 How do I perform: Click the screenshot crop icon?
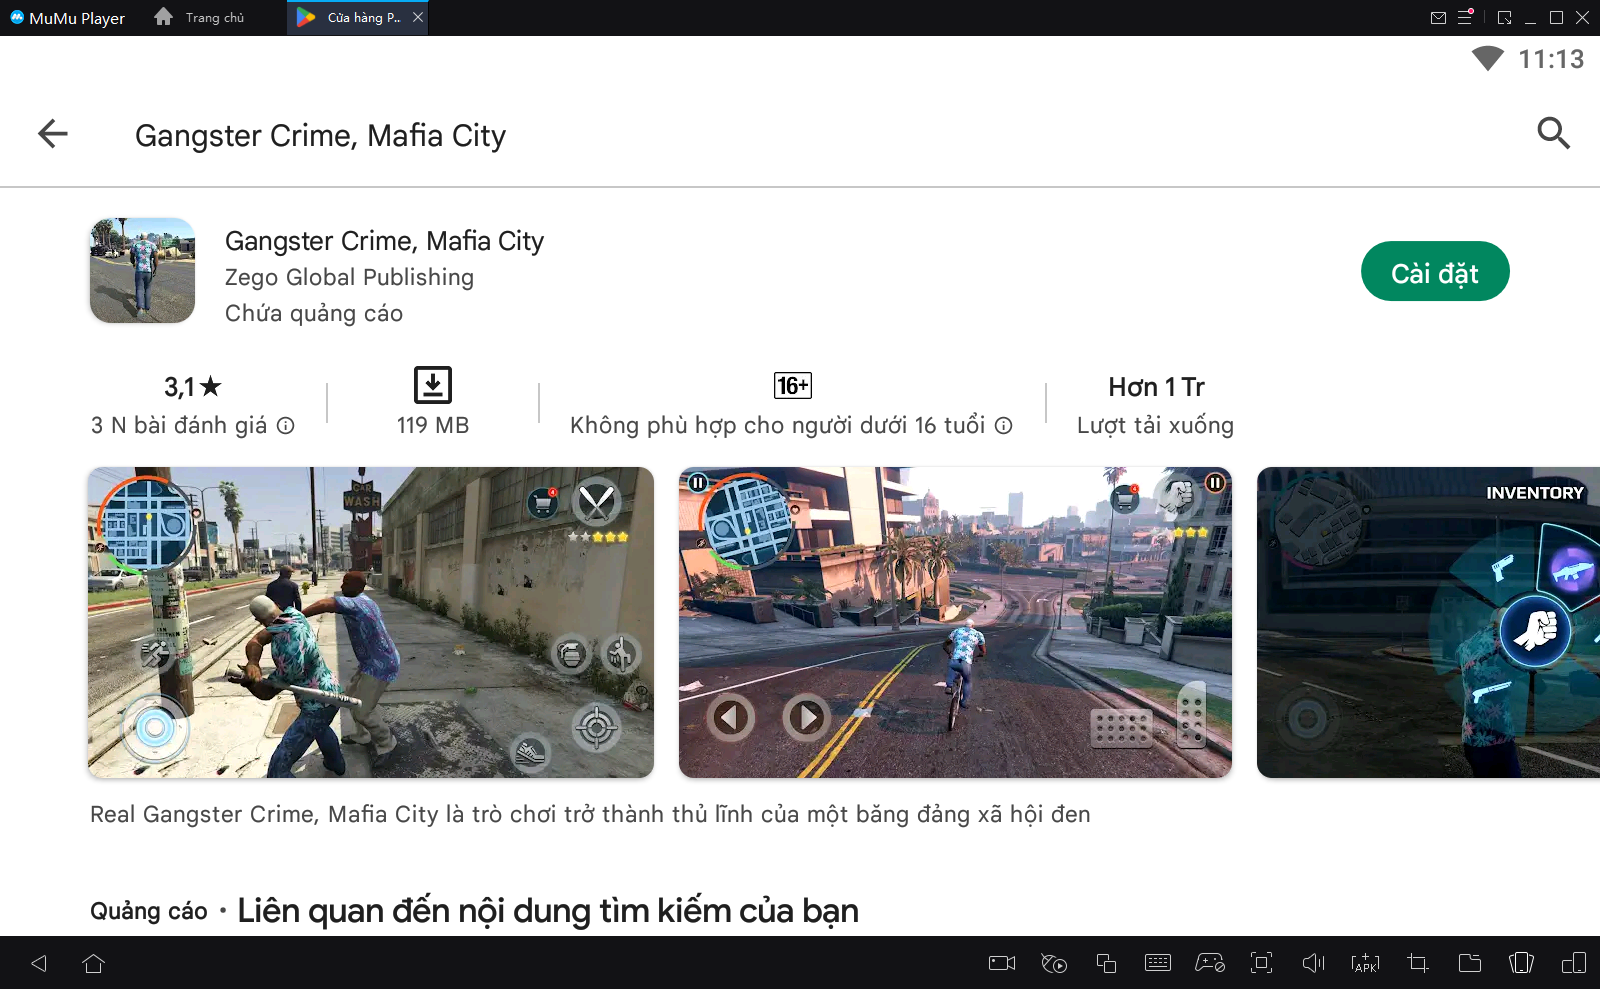pyautogui.click(x=1417, y=963)
